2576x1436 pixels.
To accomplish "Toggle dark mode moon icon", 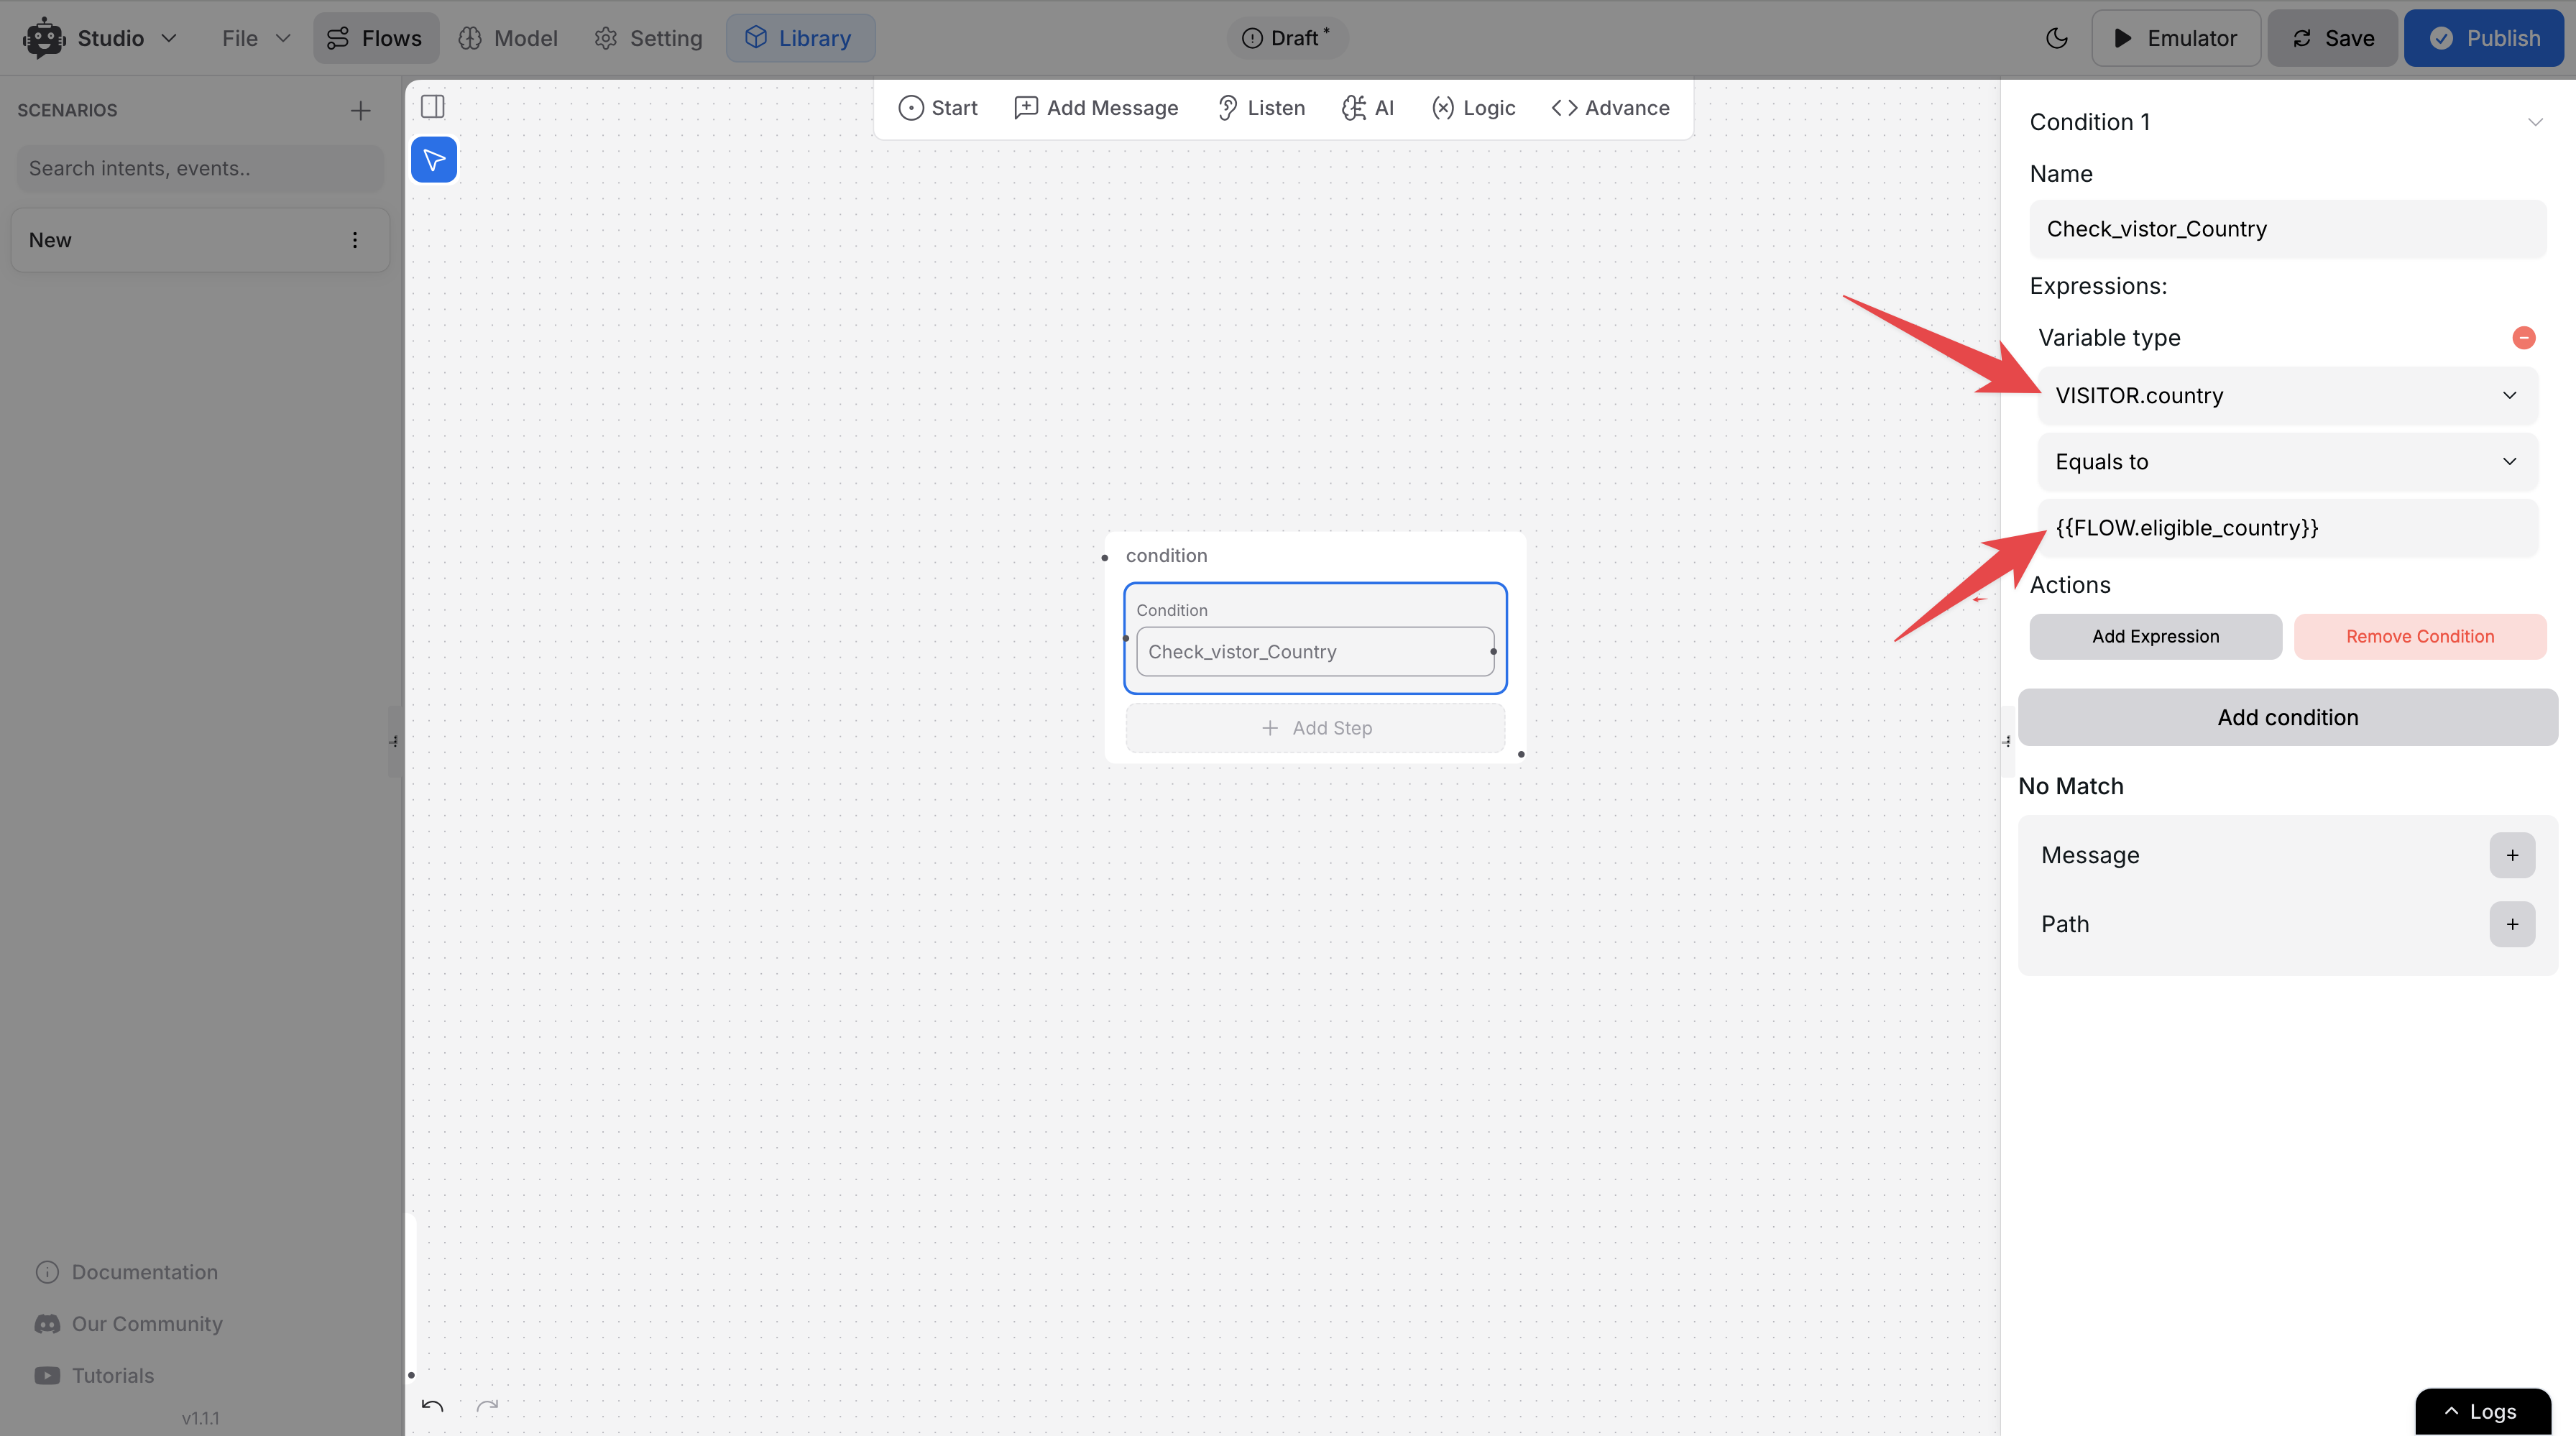I will (2056, 38).
